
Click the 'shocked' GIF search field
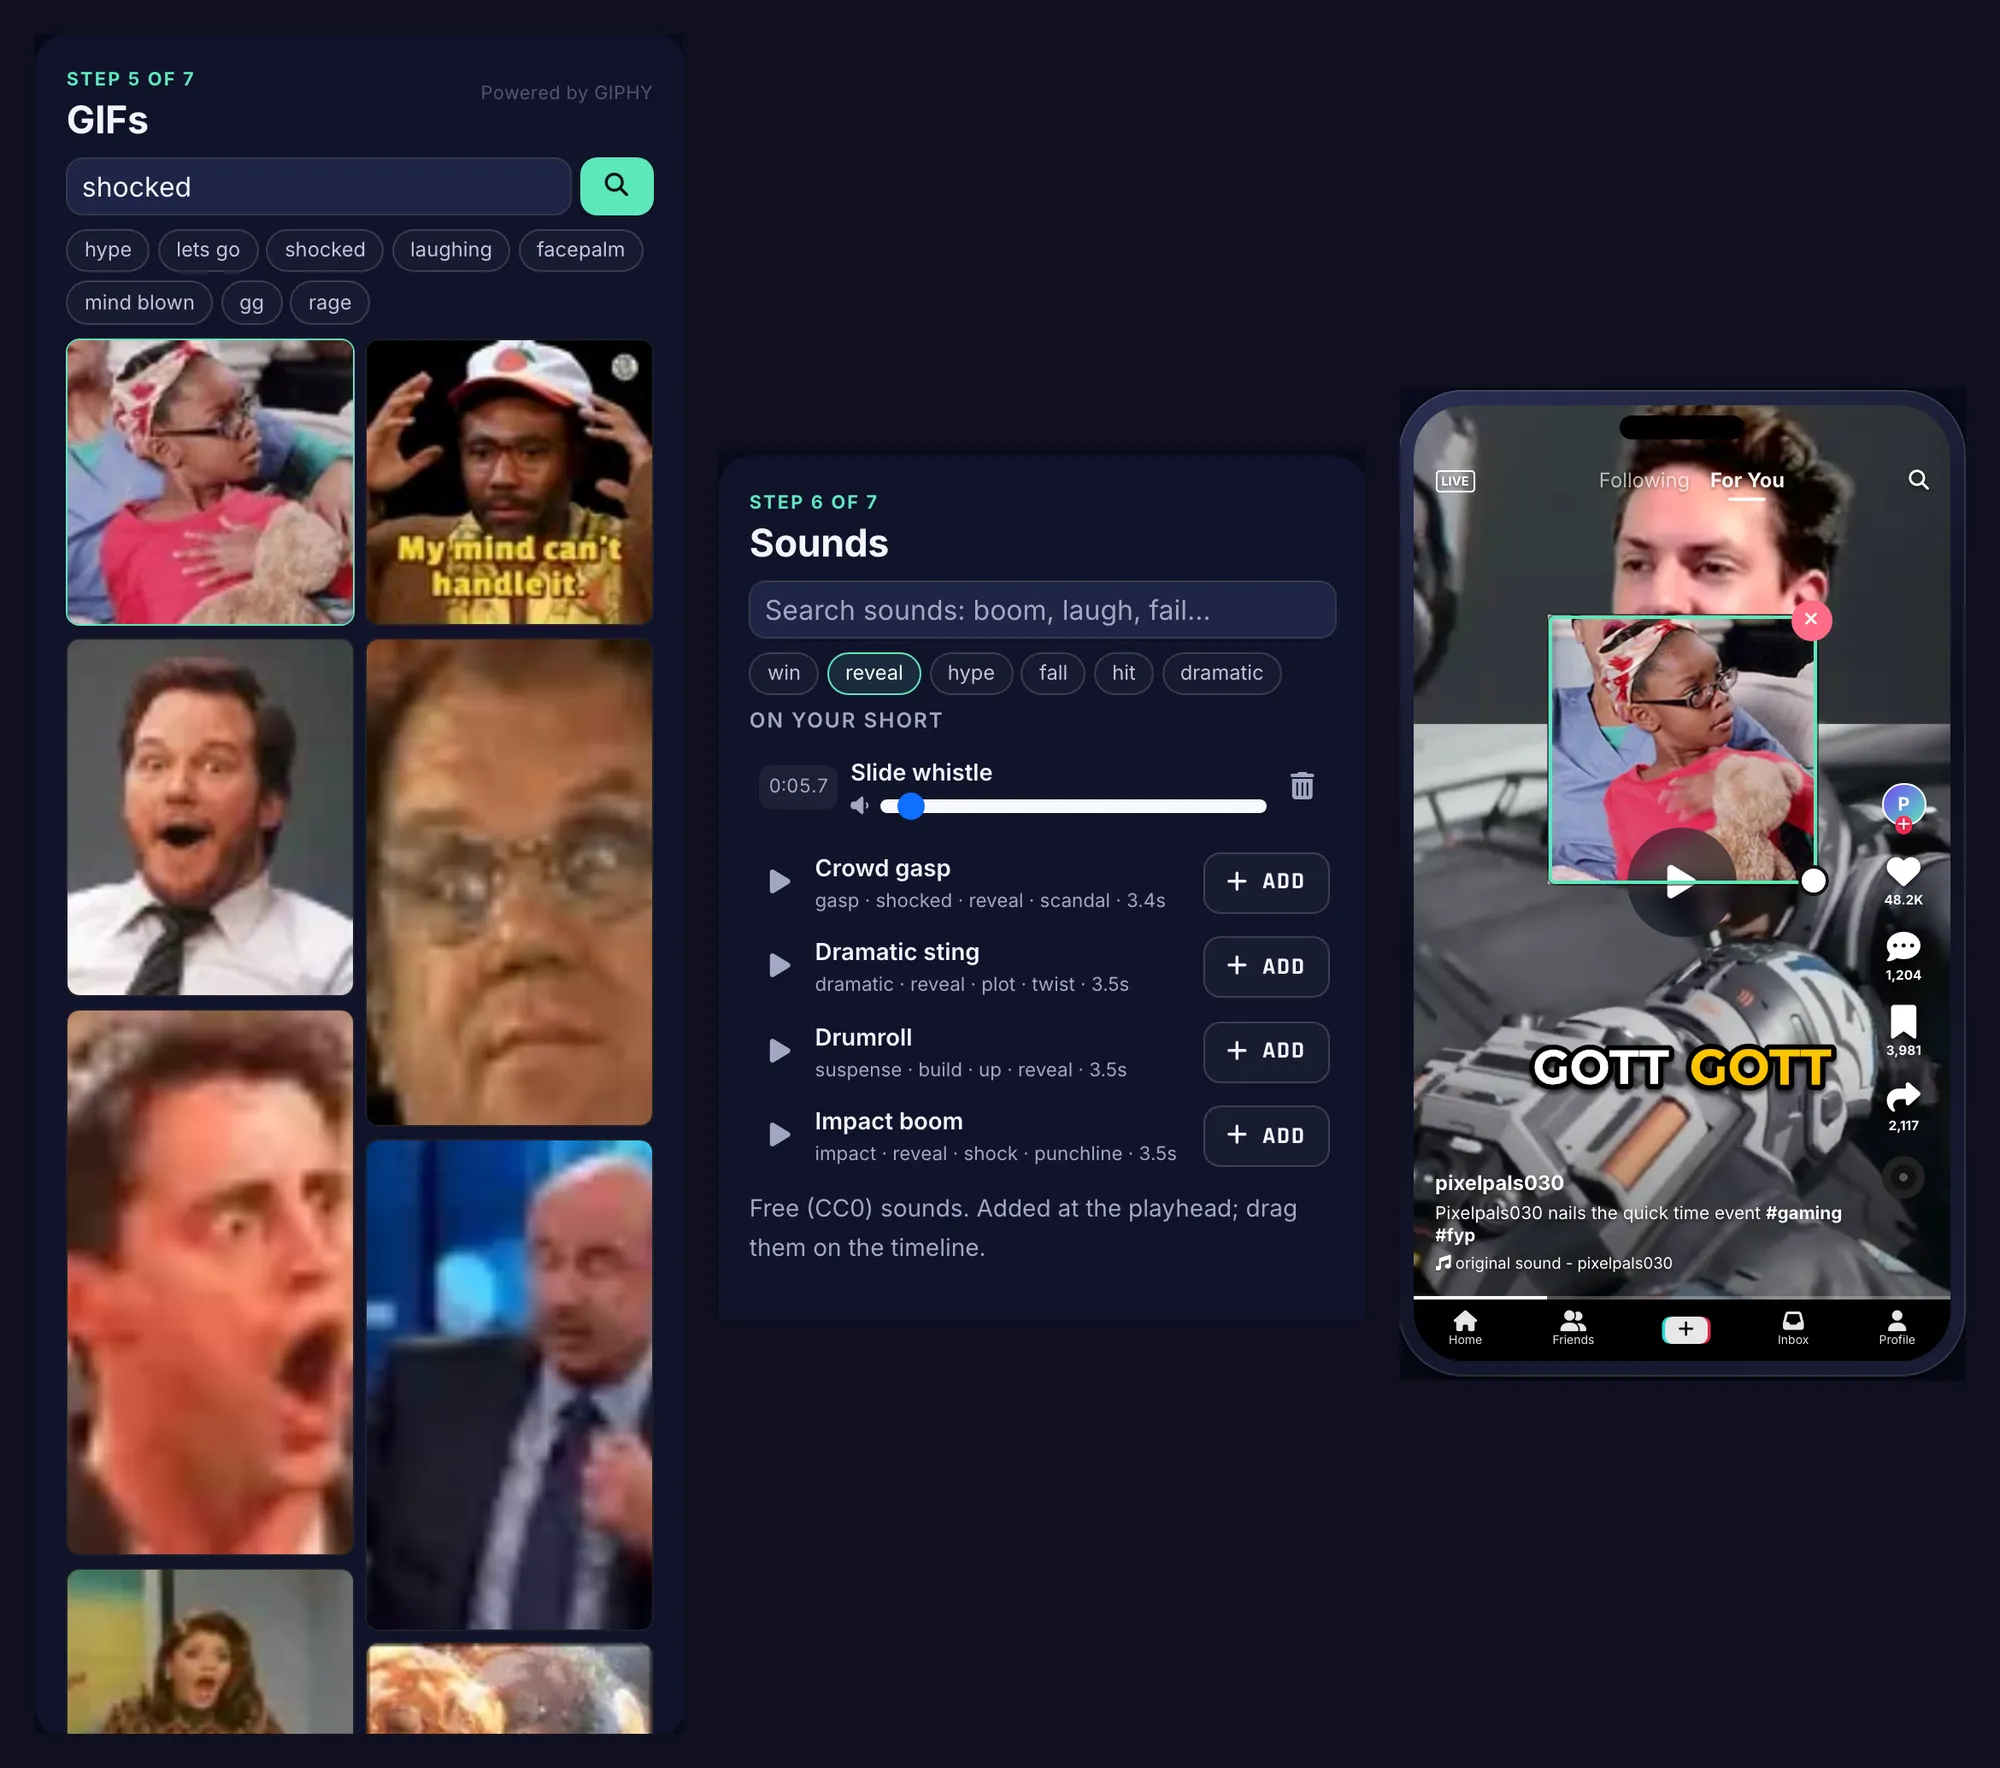(319, 186)
